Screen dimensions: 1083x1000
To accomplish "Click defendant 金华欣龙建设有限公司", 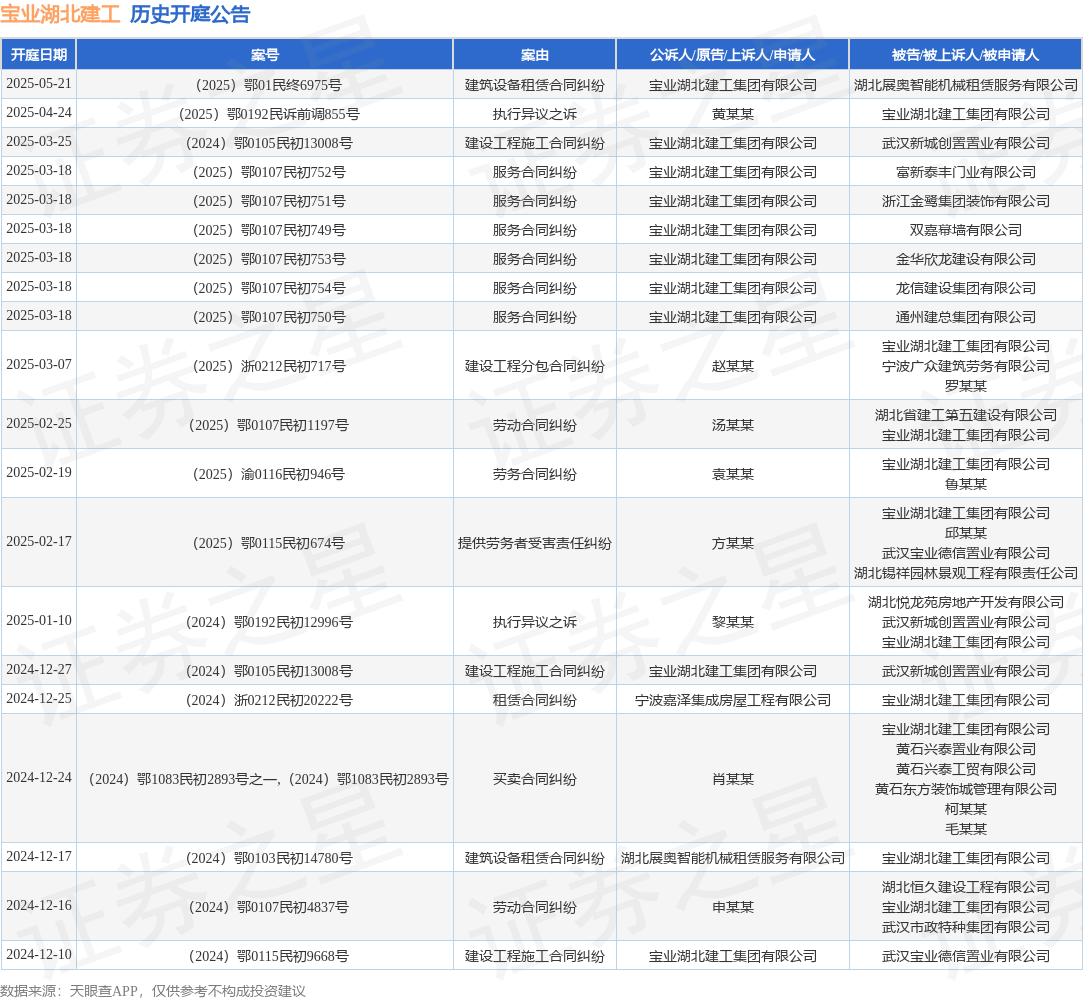I will click(x=966, y=259).
